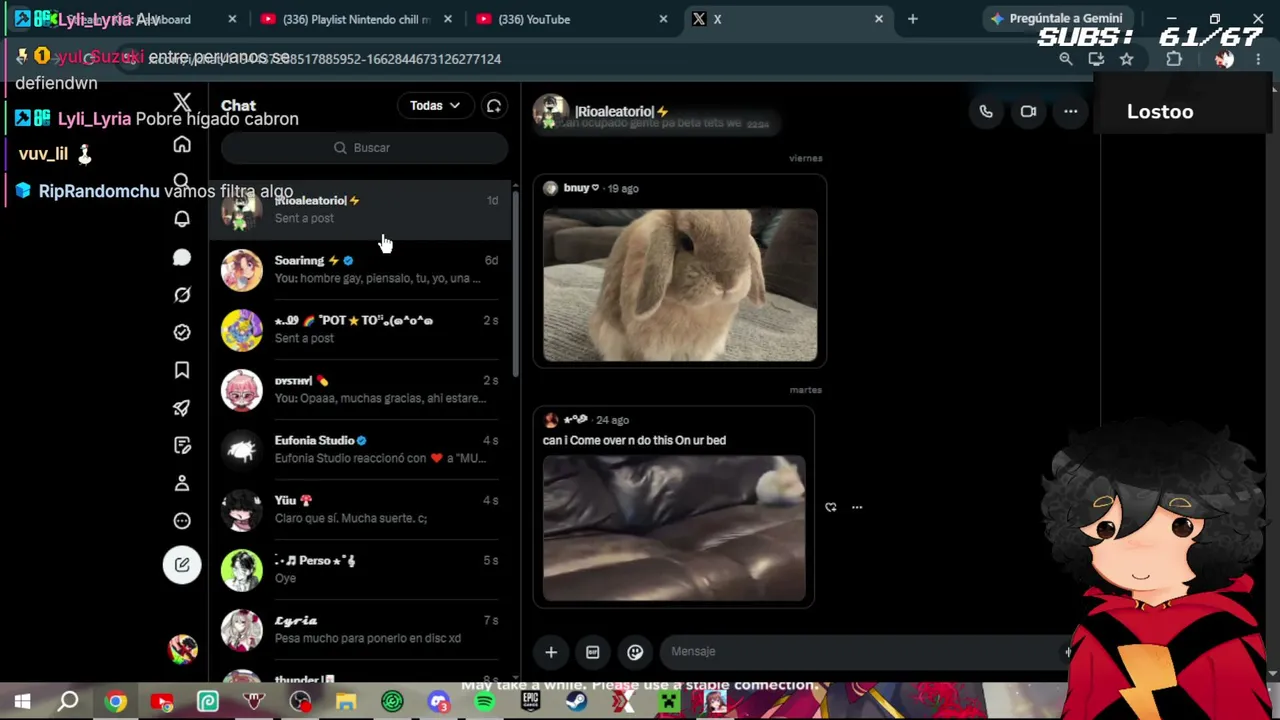The image size is (1280, 720).
Task: Reply to the 'can i Come over' message
Action: point(830,507)
